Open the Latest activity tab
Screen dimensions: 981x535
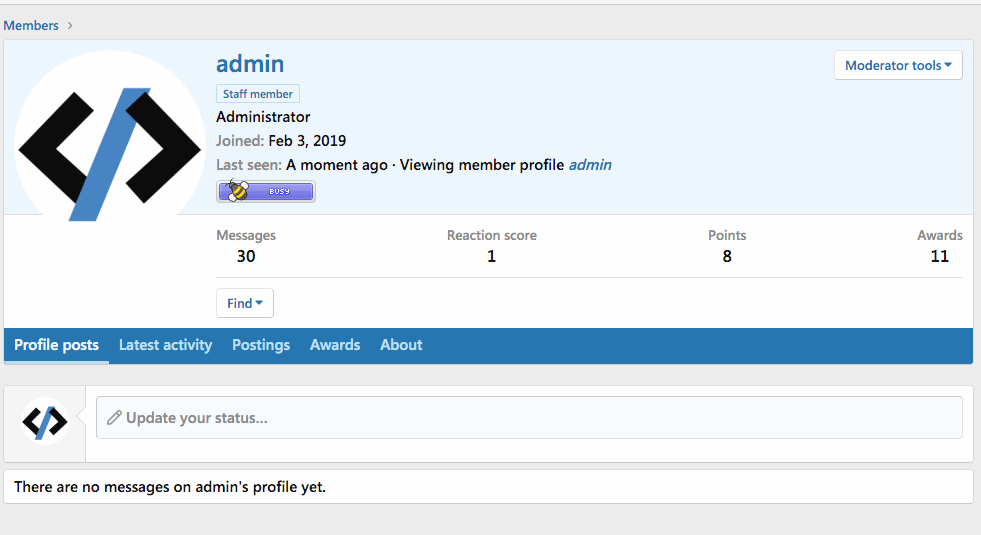[x=165, y=345]
